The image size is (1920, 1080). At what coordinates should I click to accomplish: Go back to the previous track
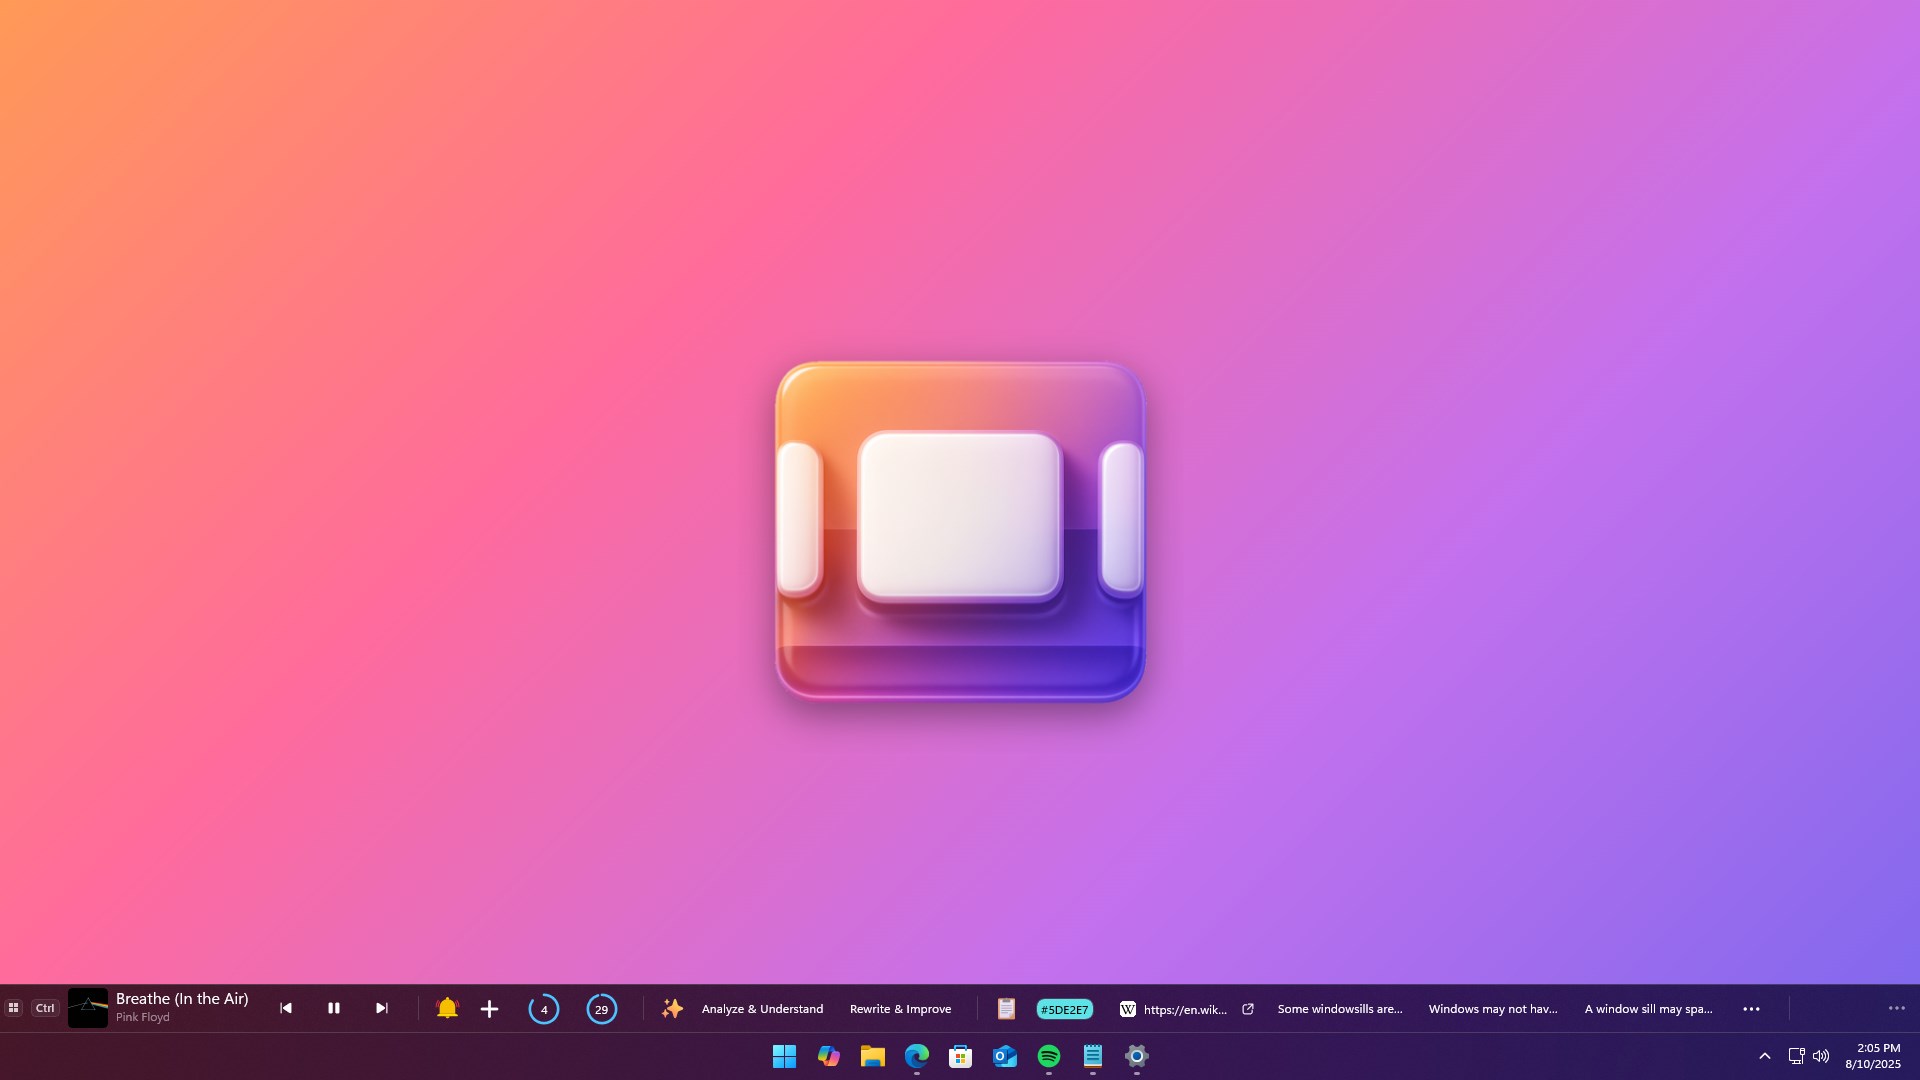[x=286, y=1008]
